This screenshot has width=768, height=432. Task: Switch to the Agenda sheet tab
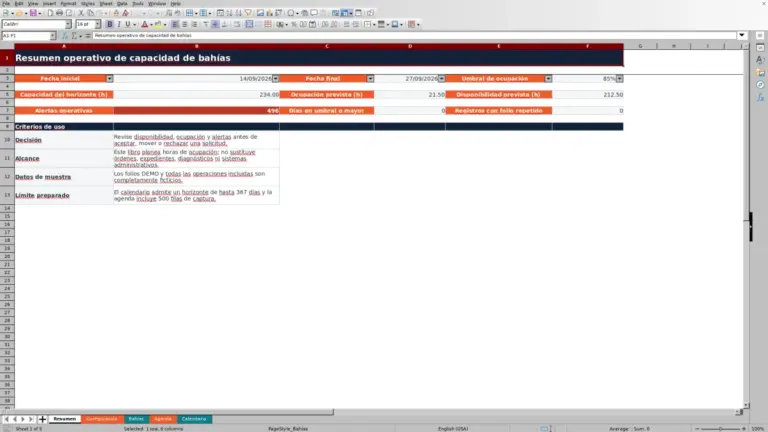(163, 419)
